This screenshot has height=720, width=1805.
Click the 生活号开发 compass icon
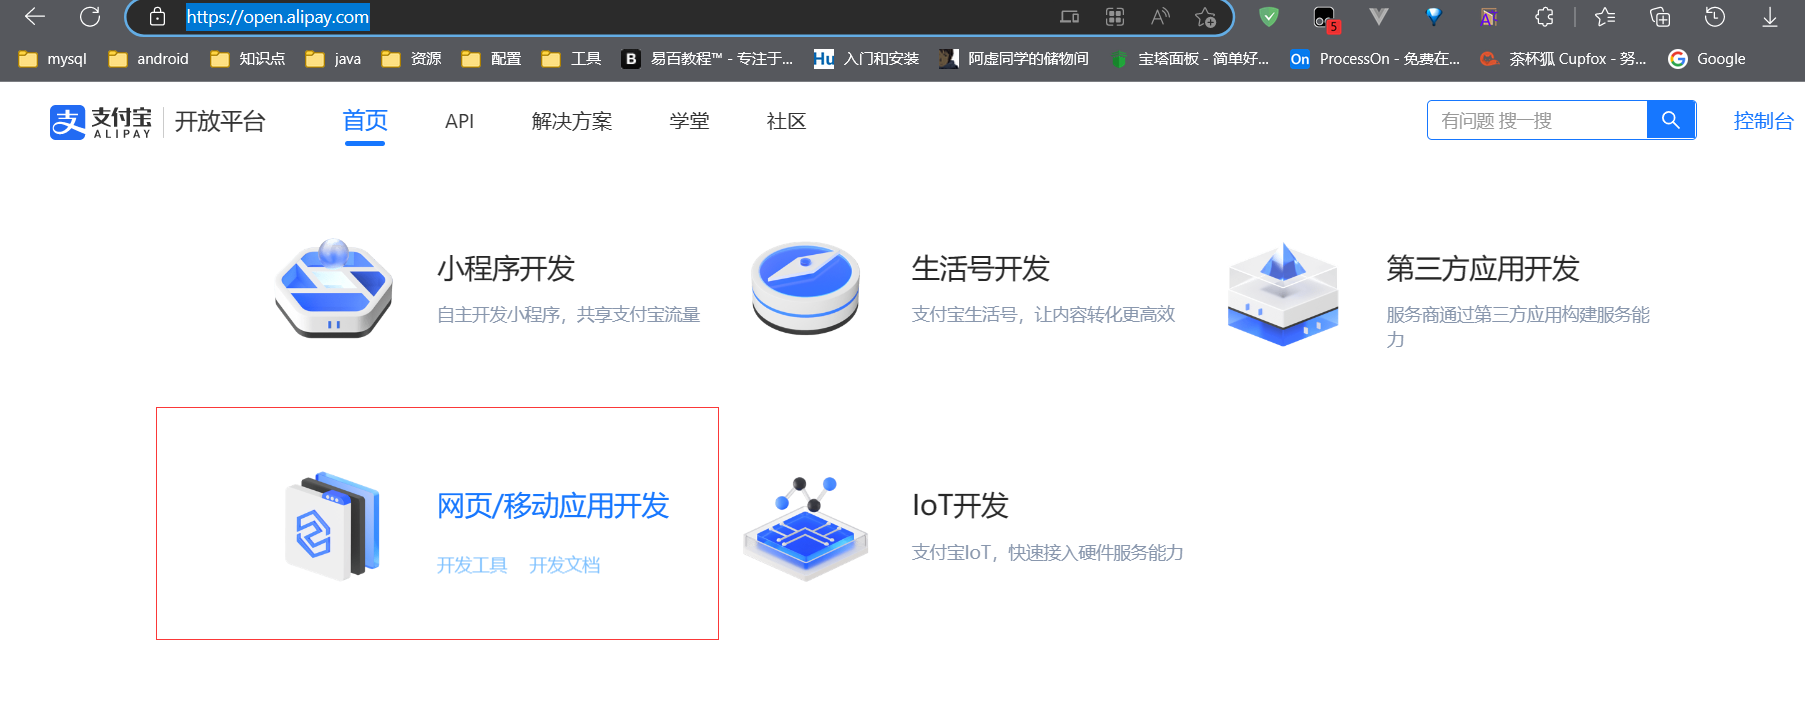click(x=805, y=288)
